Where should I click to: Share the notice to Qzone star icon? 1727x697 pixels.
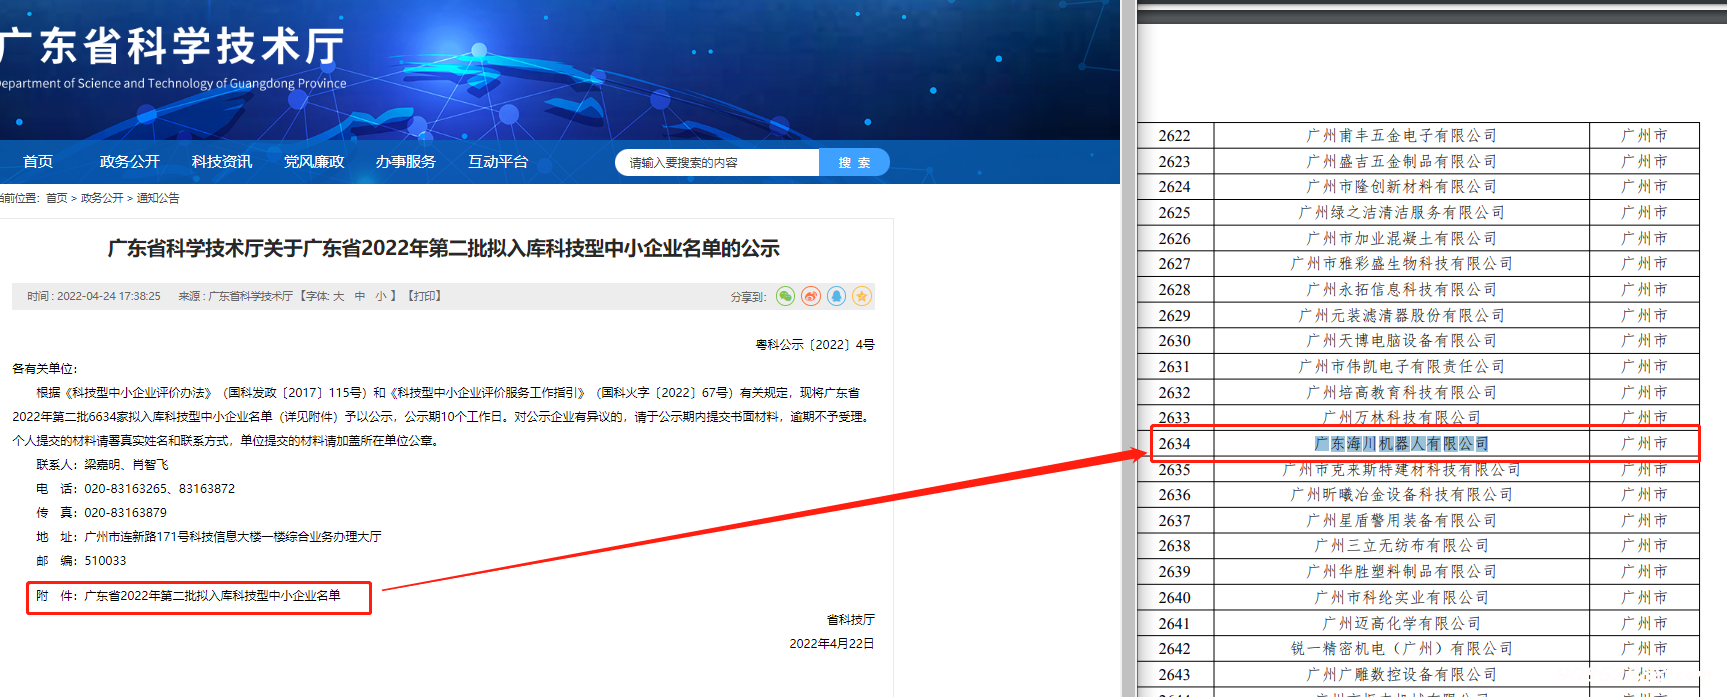point(862,296)
